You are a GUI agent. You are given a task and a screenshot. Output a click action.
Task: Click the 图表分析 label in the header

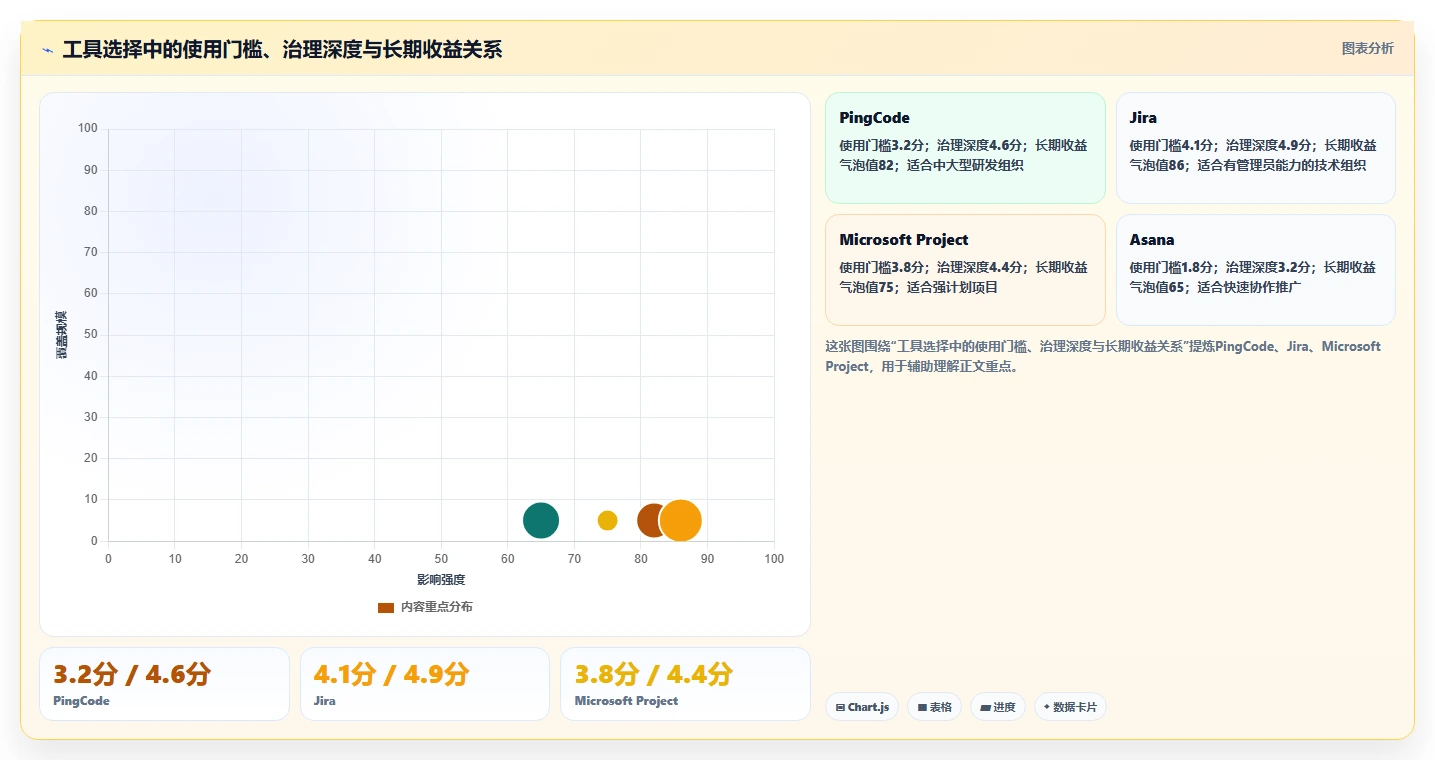tap(1367, 48)
